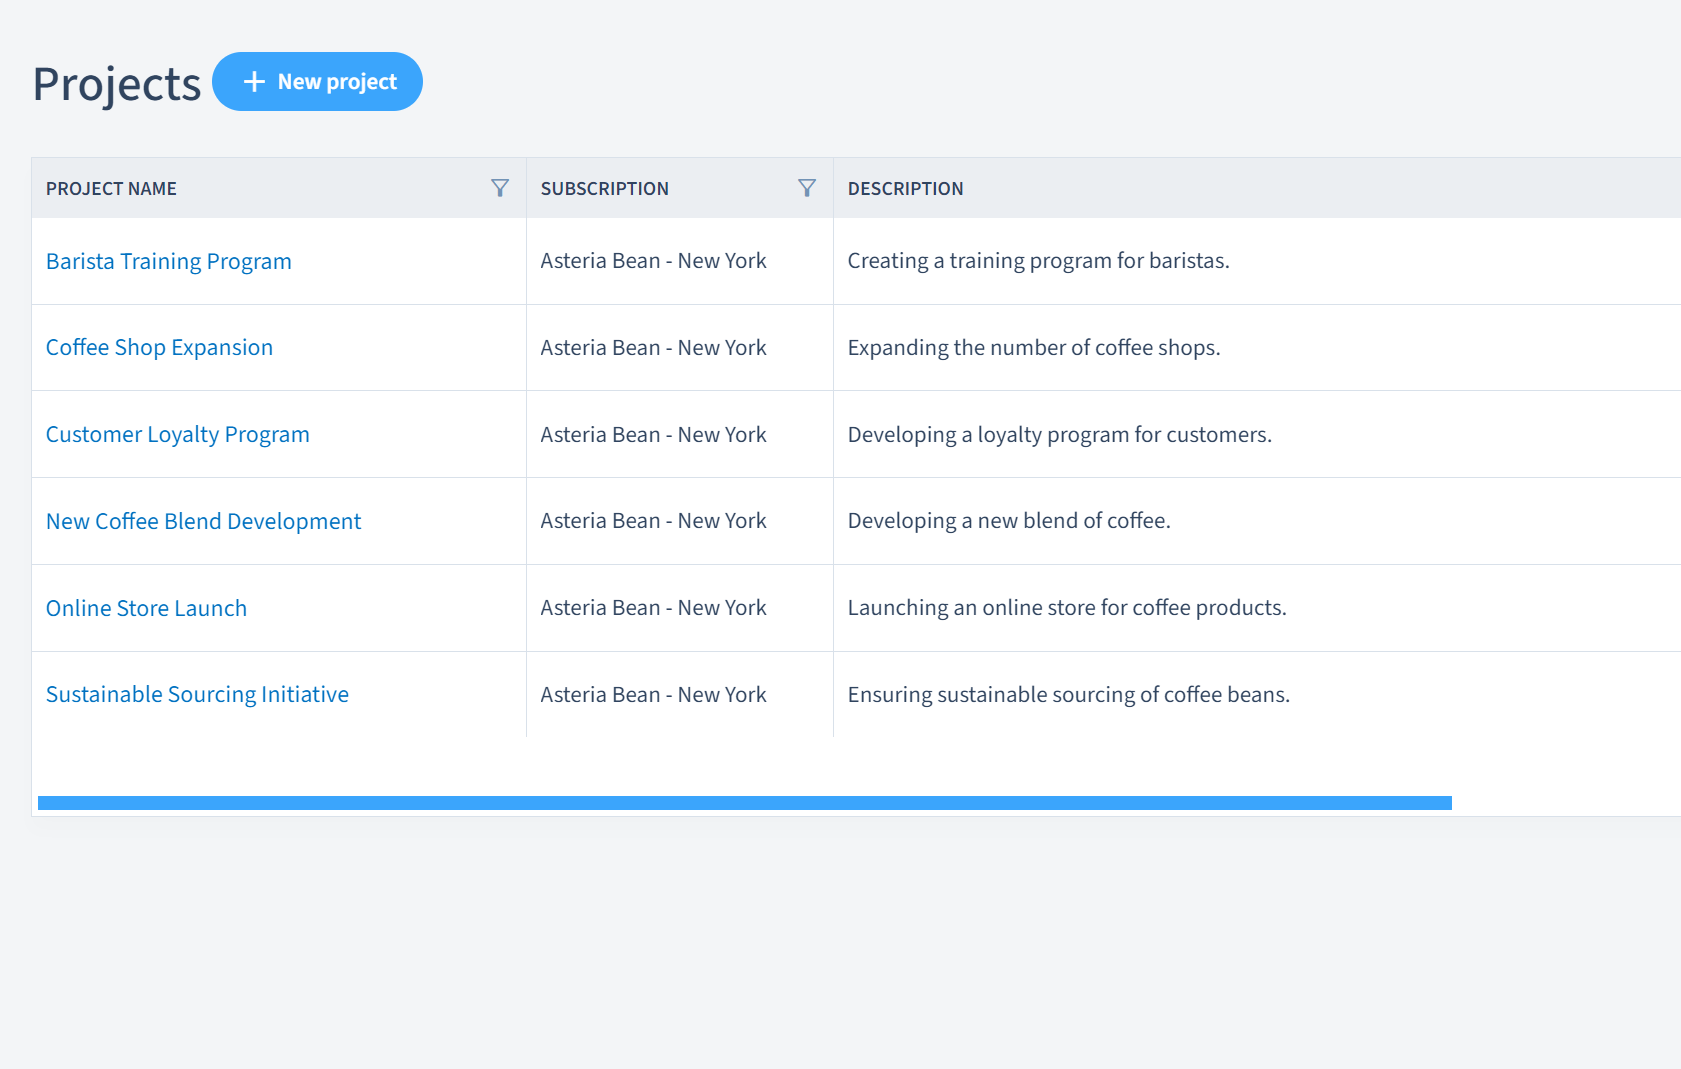Open Customer Loyalty Program project
This screenshot has width=1681, height=1069.
(x=178, y=434)
